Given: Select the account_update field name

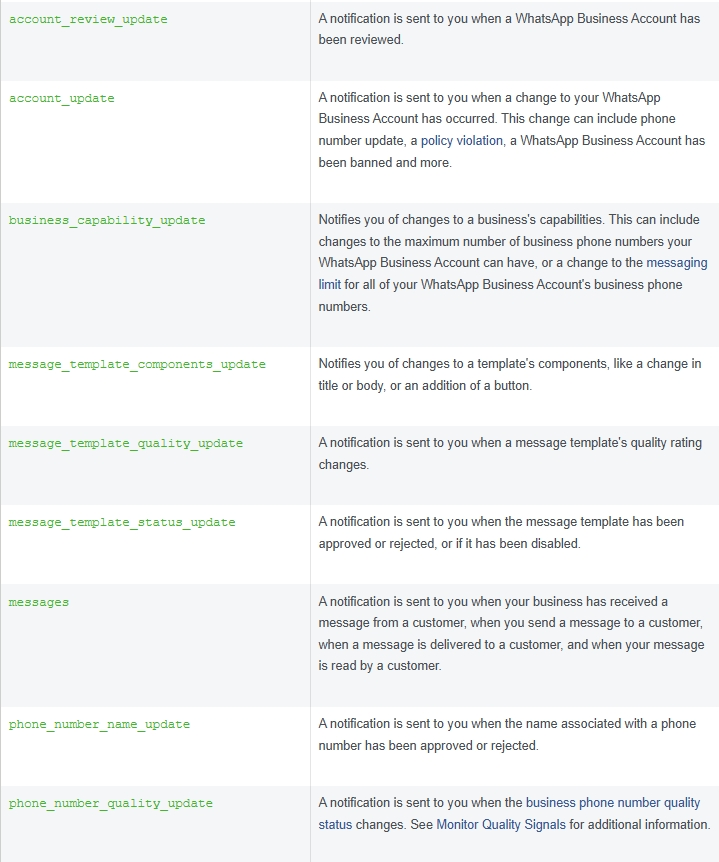Looking at the screenshot, I should click(62, 98).
